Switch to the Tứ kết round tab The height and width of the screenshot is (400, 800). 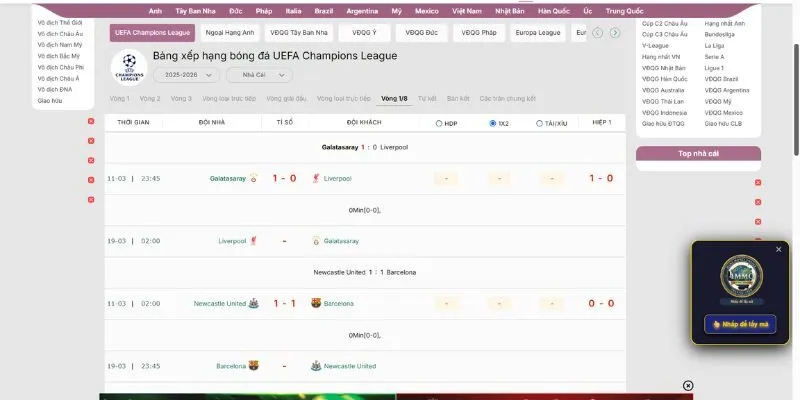(427, 99)
